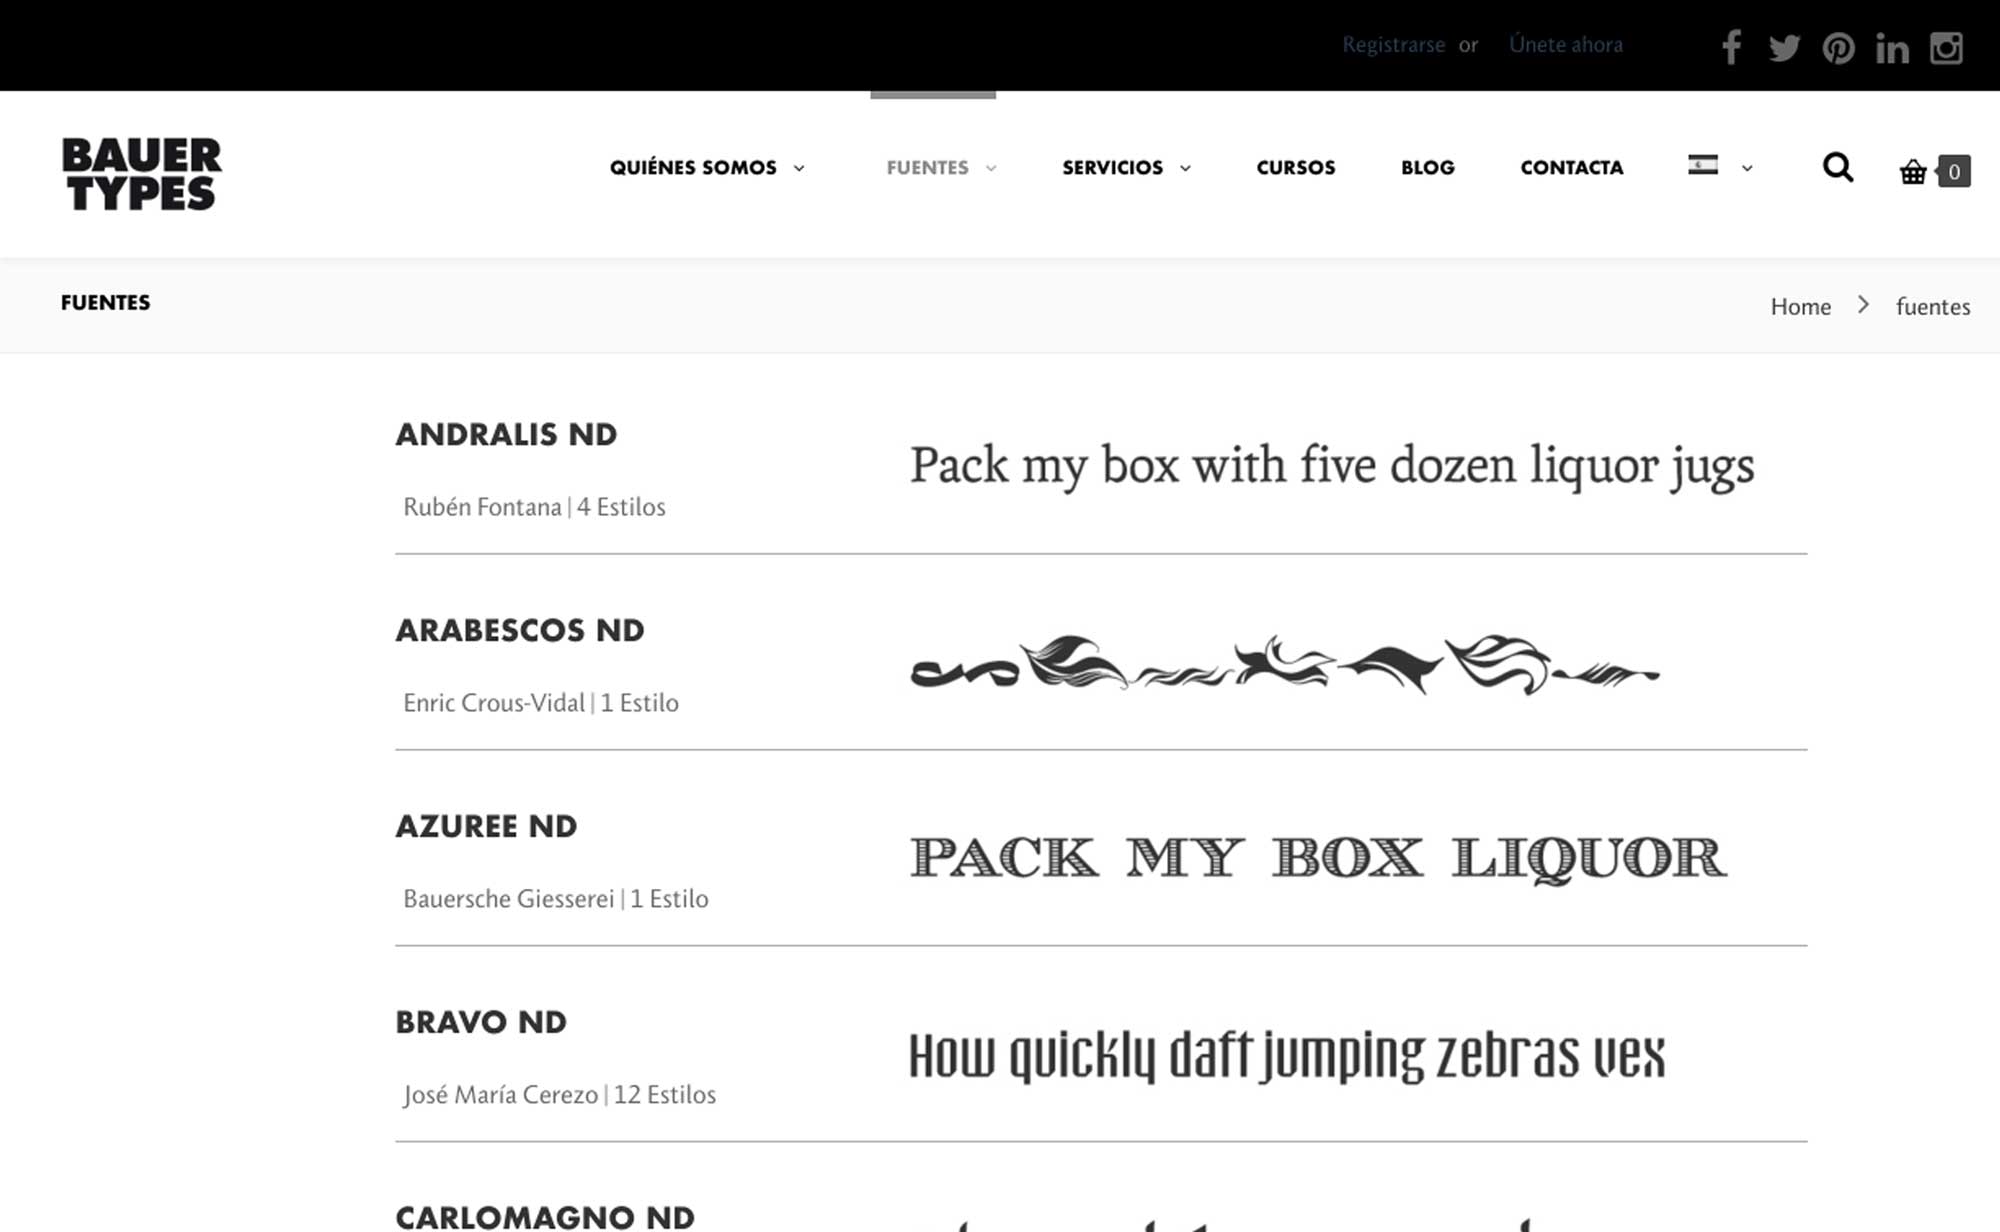2000x1232 pixels.
Task: Go to the Cursos menu item
Action: pyautogui.click(x=1296, y=167)
